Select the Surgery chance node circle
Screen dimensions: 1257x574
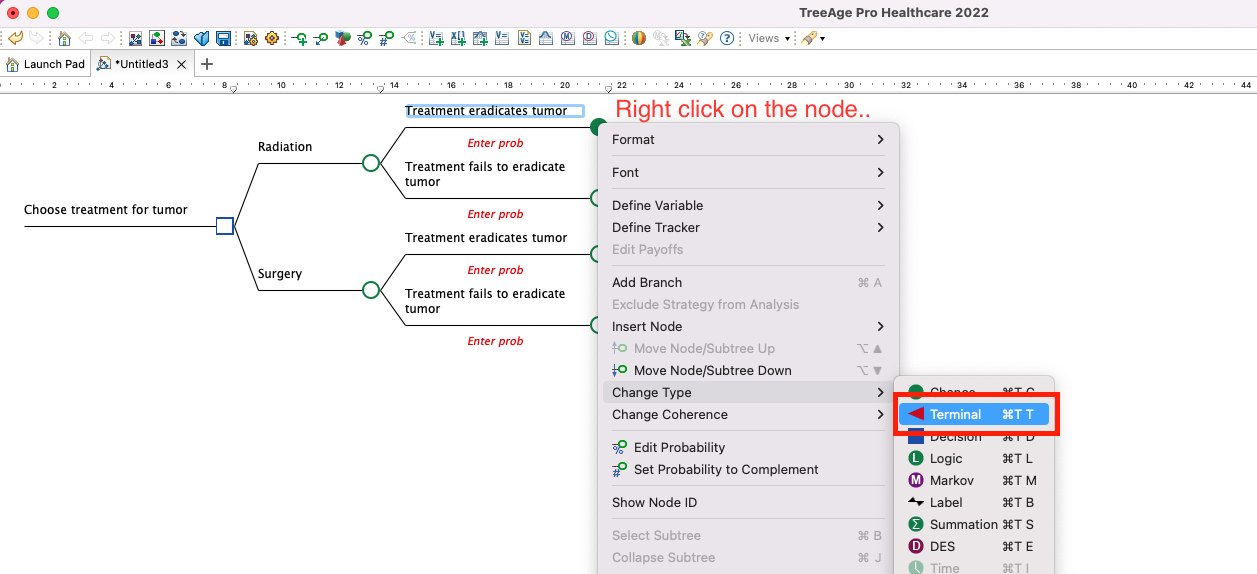pos(371,290)
